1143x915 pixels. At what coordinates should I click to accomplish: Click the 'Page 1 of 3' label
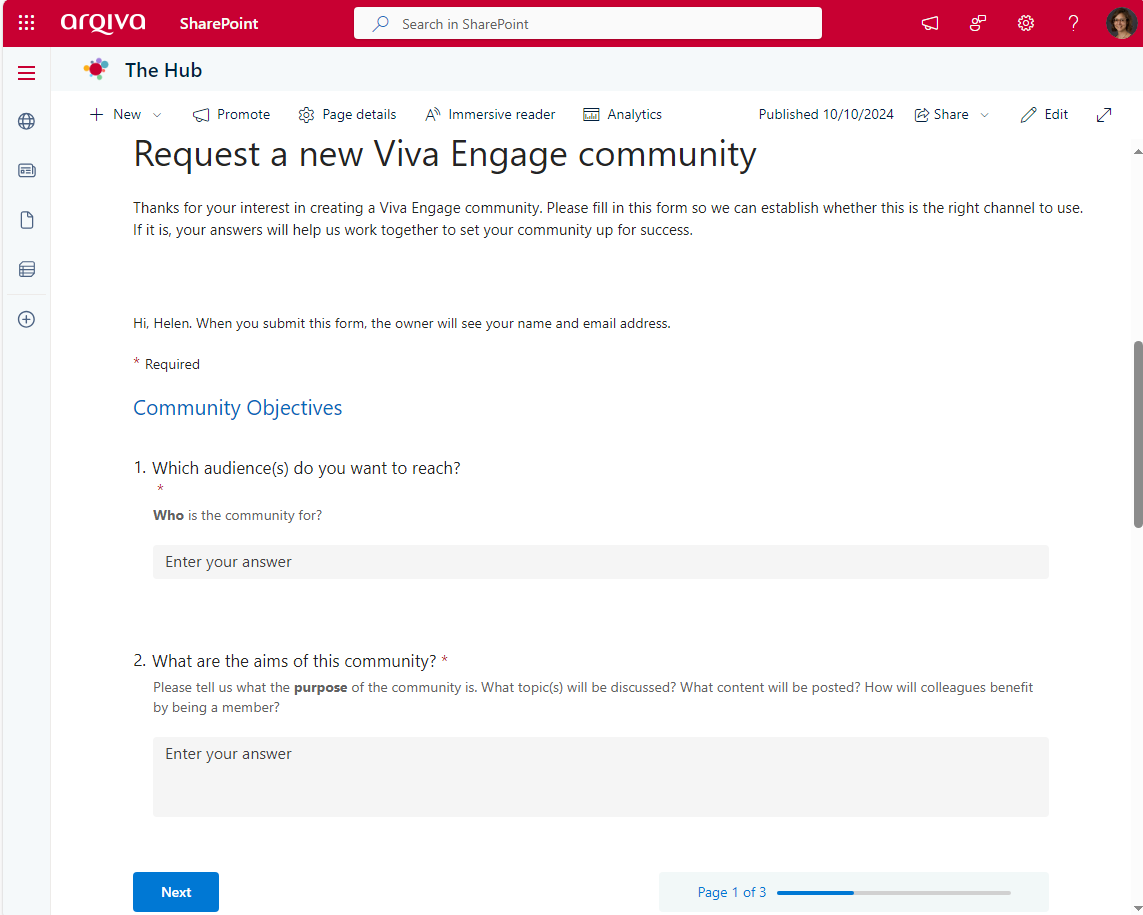[x=732, y=892]
